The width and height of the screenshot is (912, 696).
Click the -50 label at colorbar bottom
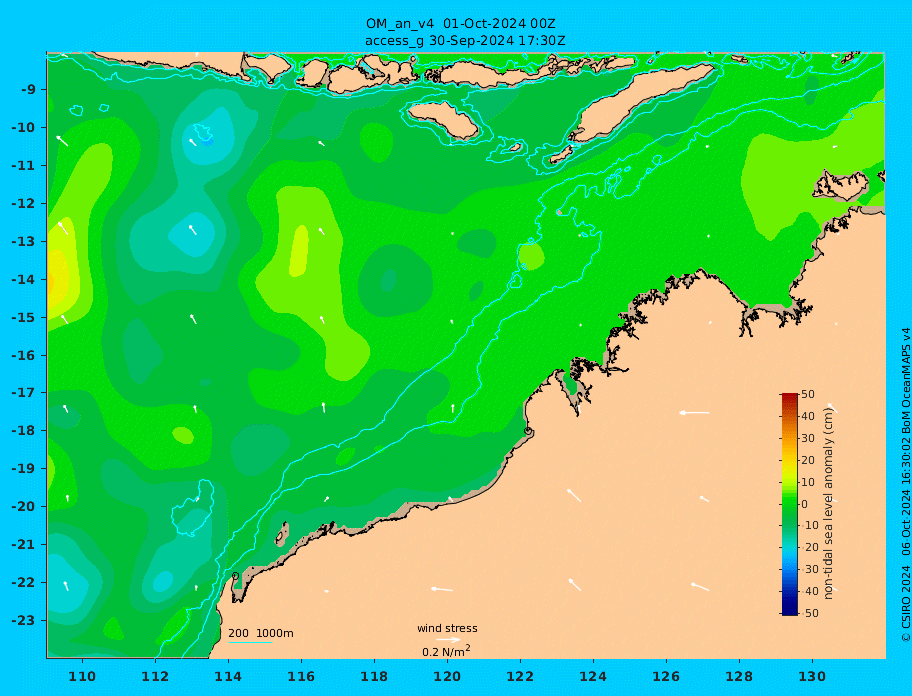point(809,613)
